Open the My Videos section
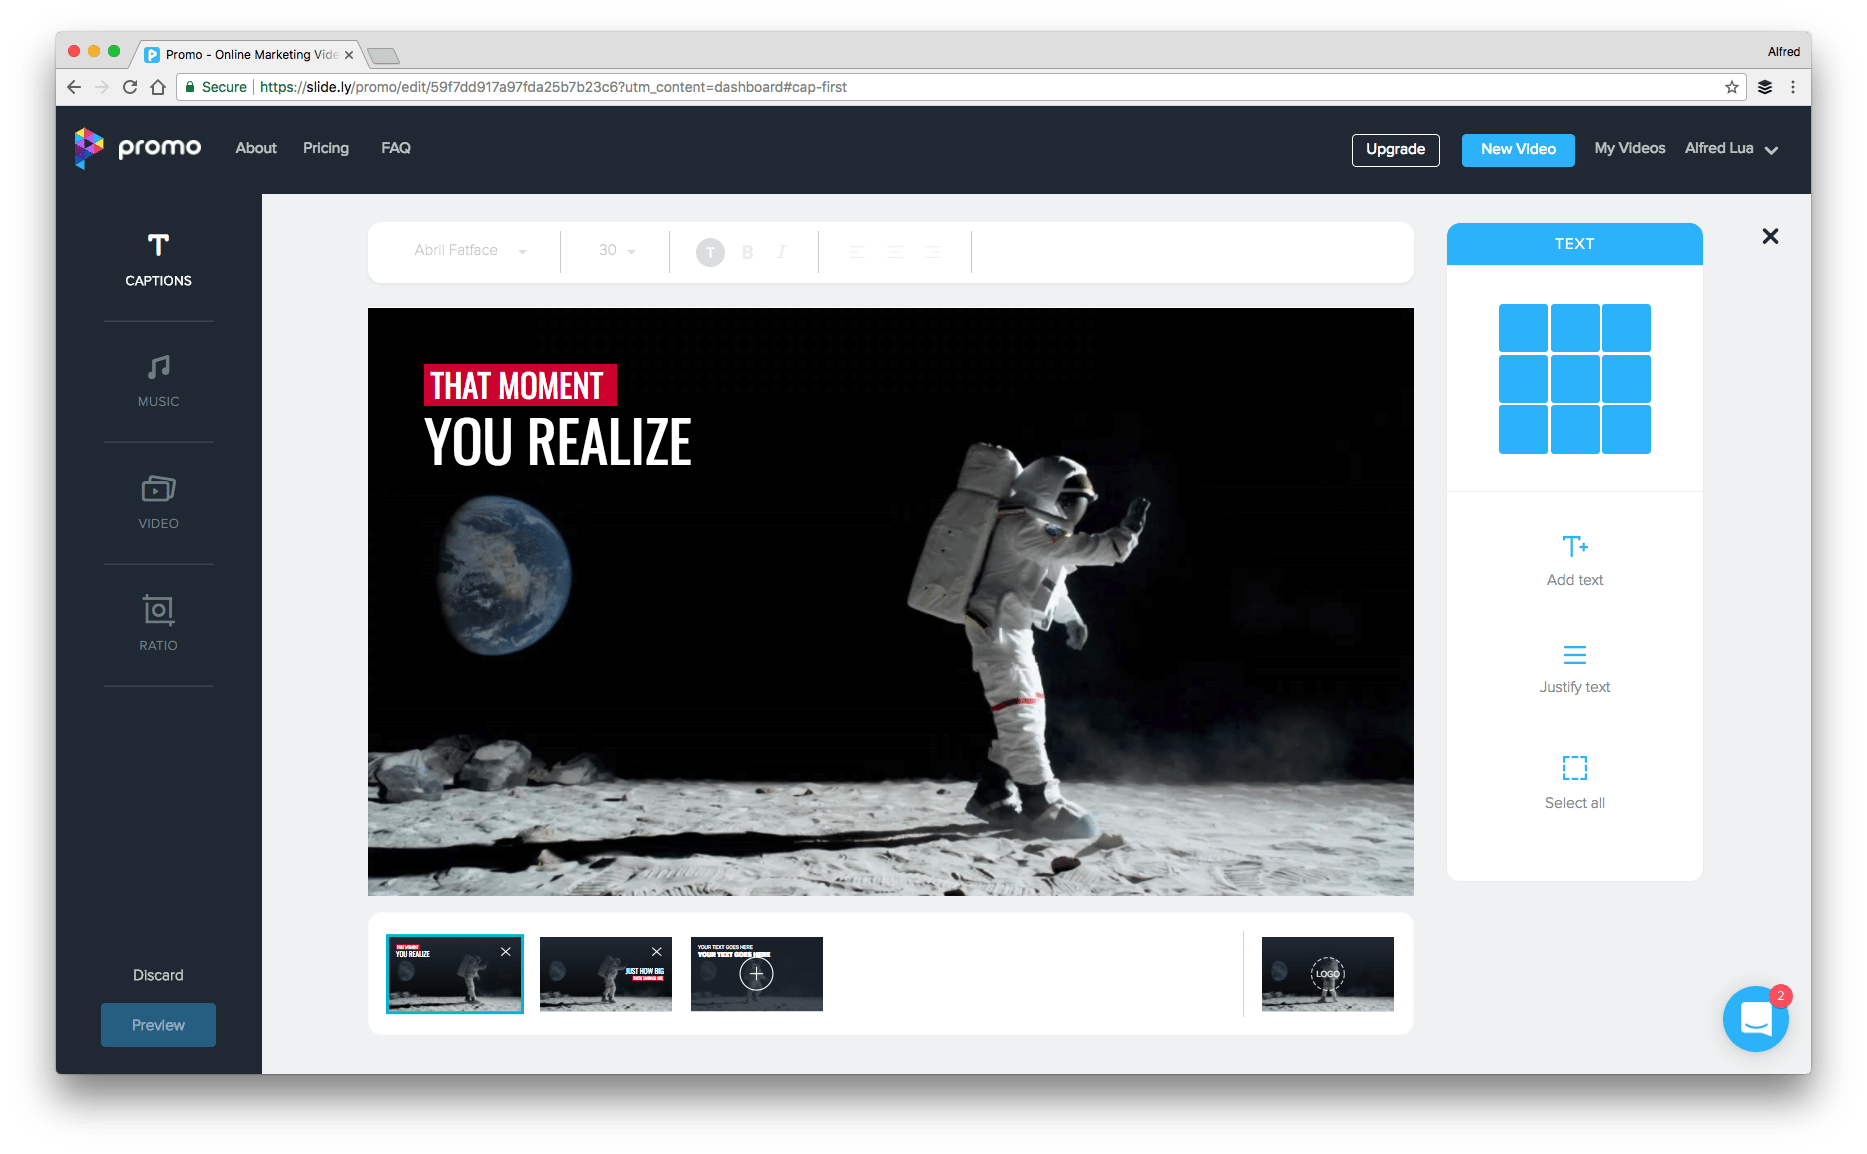The width and height of the screenshot is (1867, 1154). click(1629, 148)
